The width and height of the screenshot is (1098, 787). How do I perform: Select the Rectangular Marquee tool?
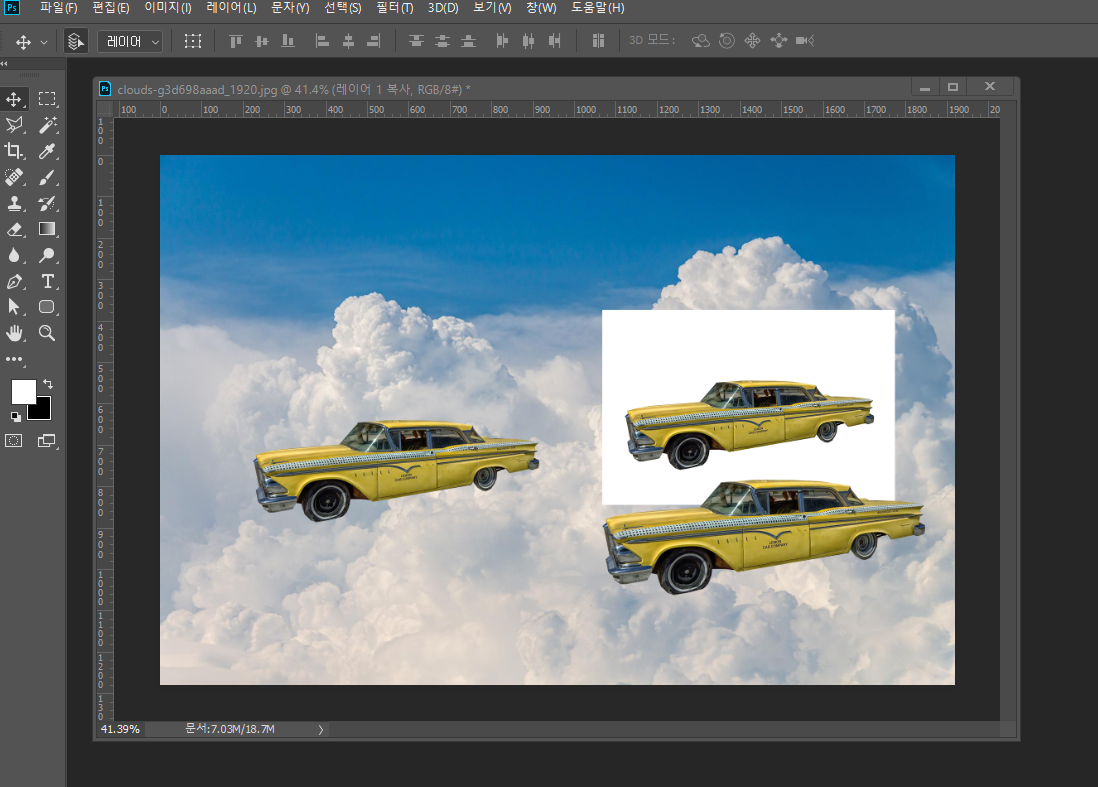[x=47, y=99]
